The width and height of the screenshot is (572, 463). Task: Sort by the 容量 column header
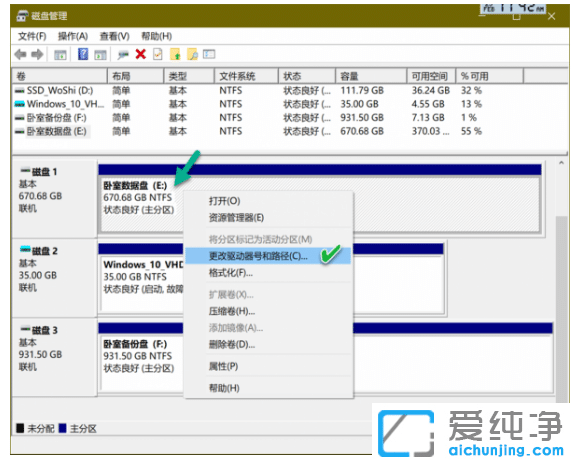(371, 76)
